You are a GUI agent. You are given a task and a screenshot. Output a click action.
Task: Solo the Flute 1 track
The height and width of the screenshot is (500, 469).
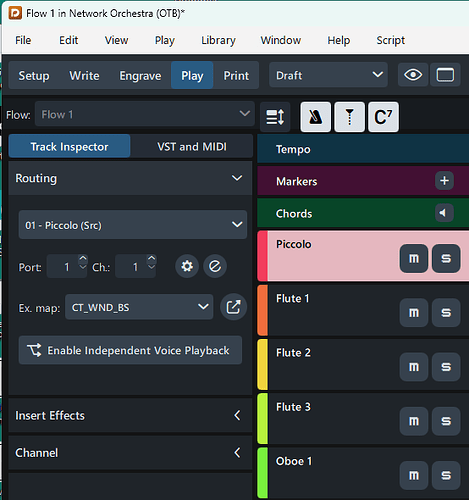pyautogui.click(x=446, y=313)
